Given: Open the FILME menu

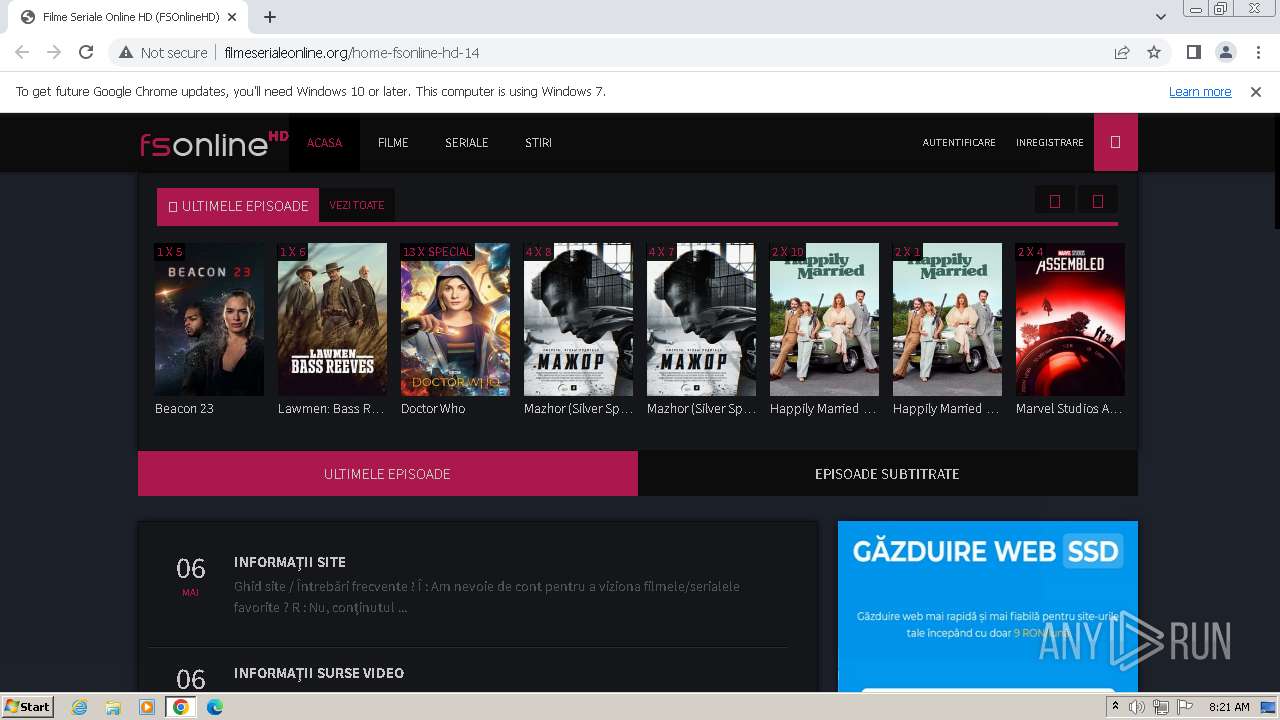Looking at the screenshot, I should 393,143.
